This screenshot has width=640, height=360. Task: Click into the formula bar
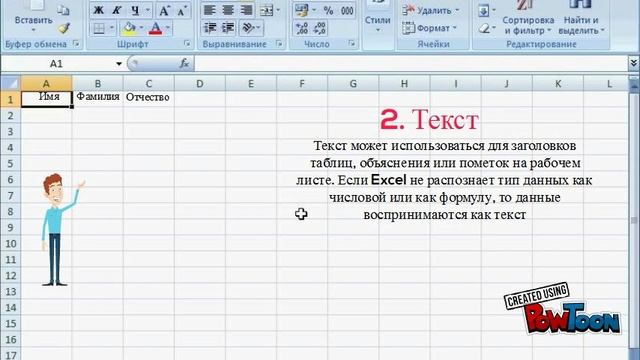[x=411, y=64]
